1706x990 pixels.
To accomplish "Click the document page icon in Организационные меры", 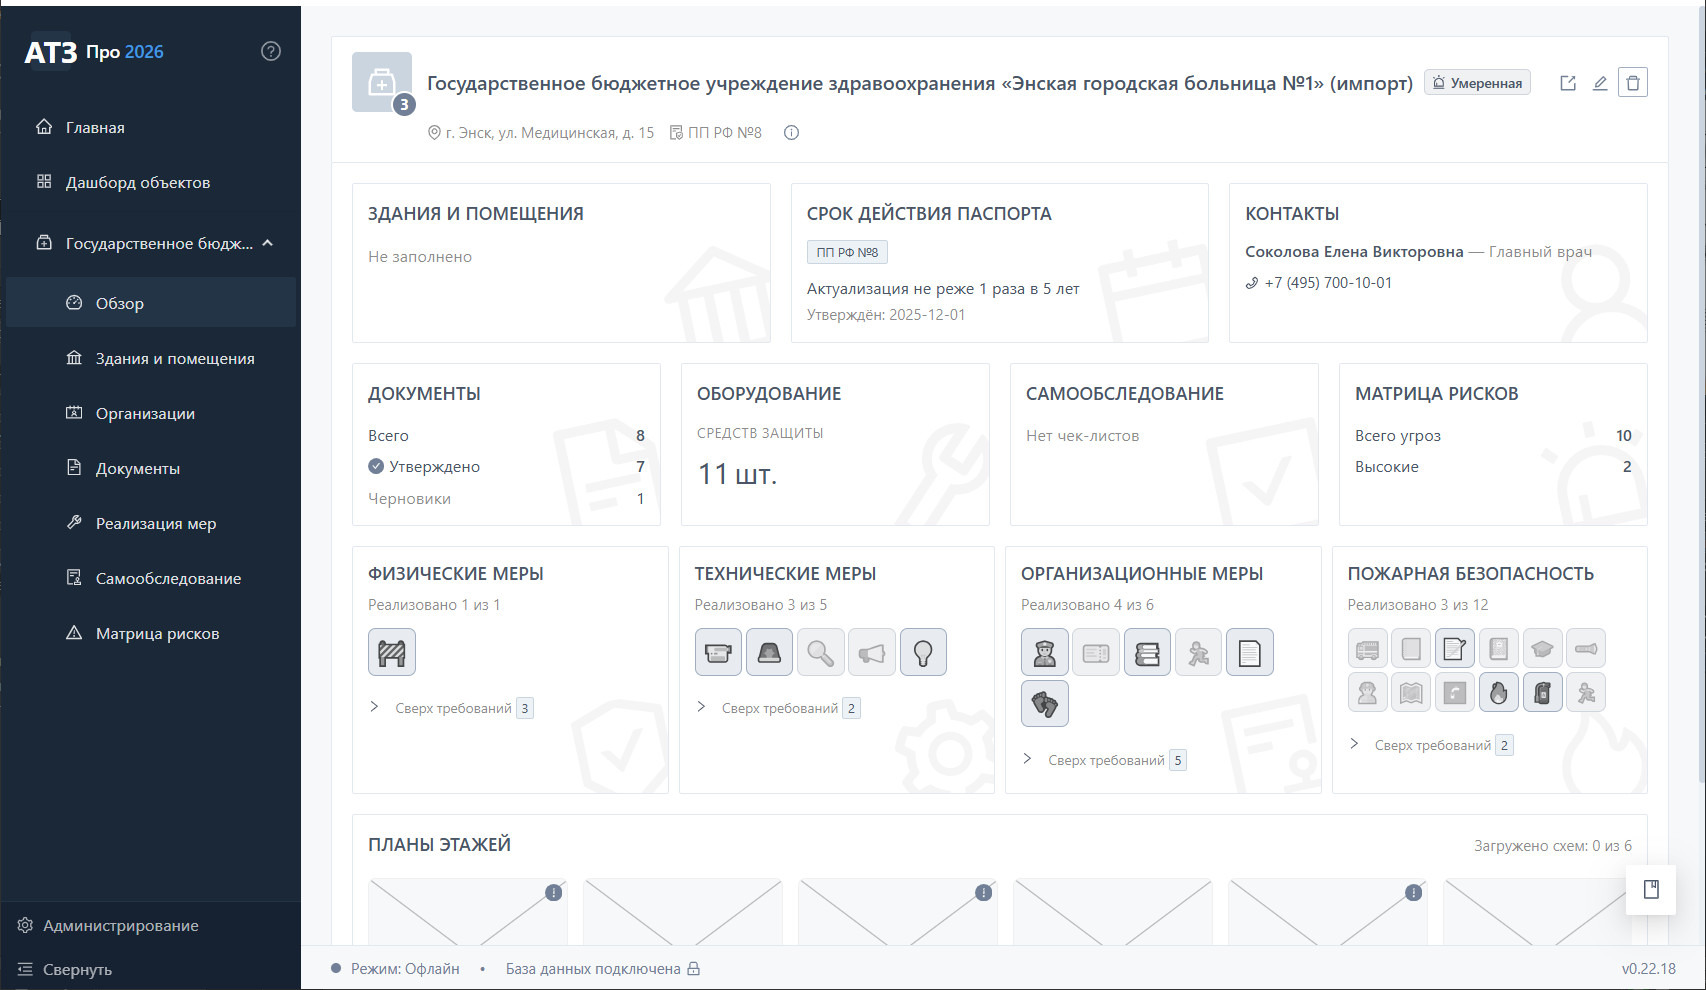I will (x=1250, y=653).
